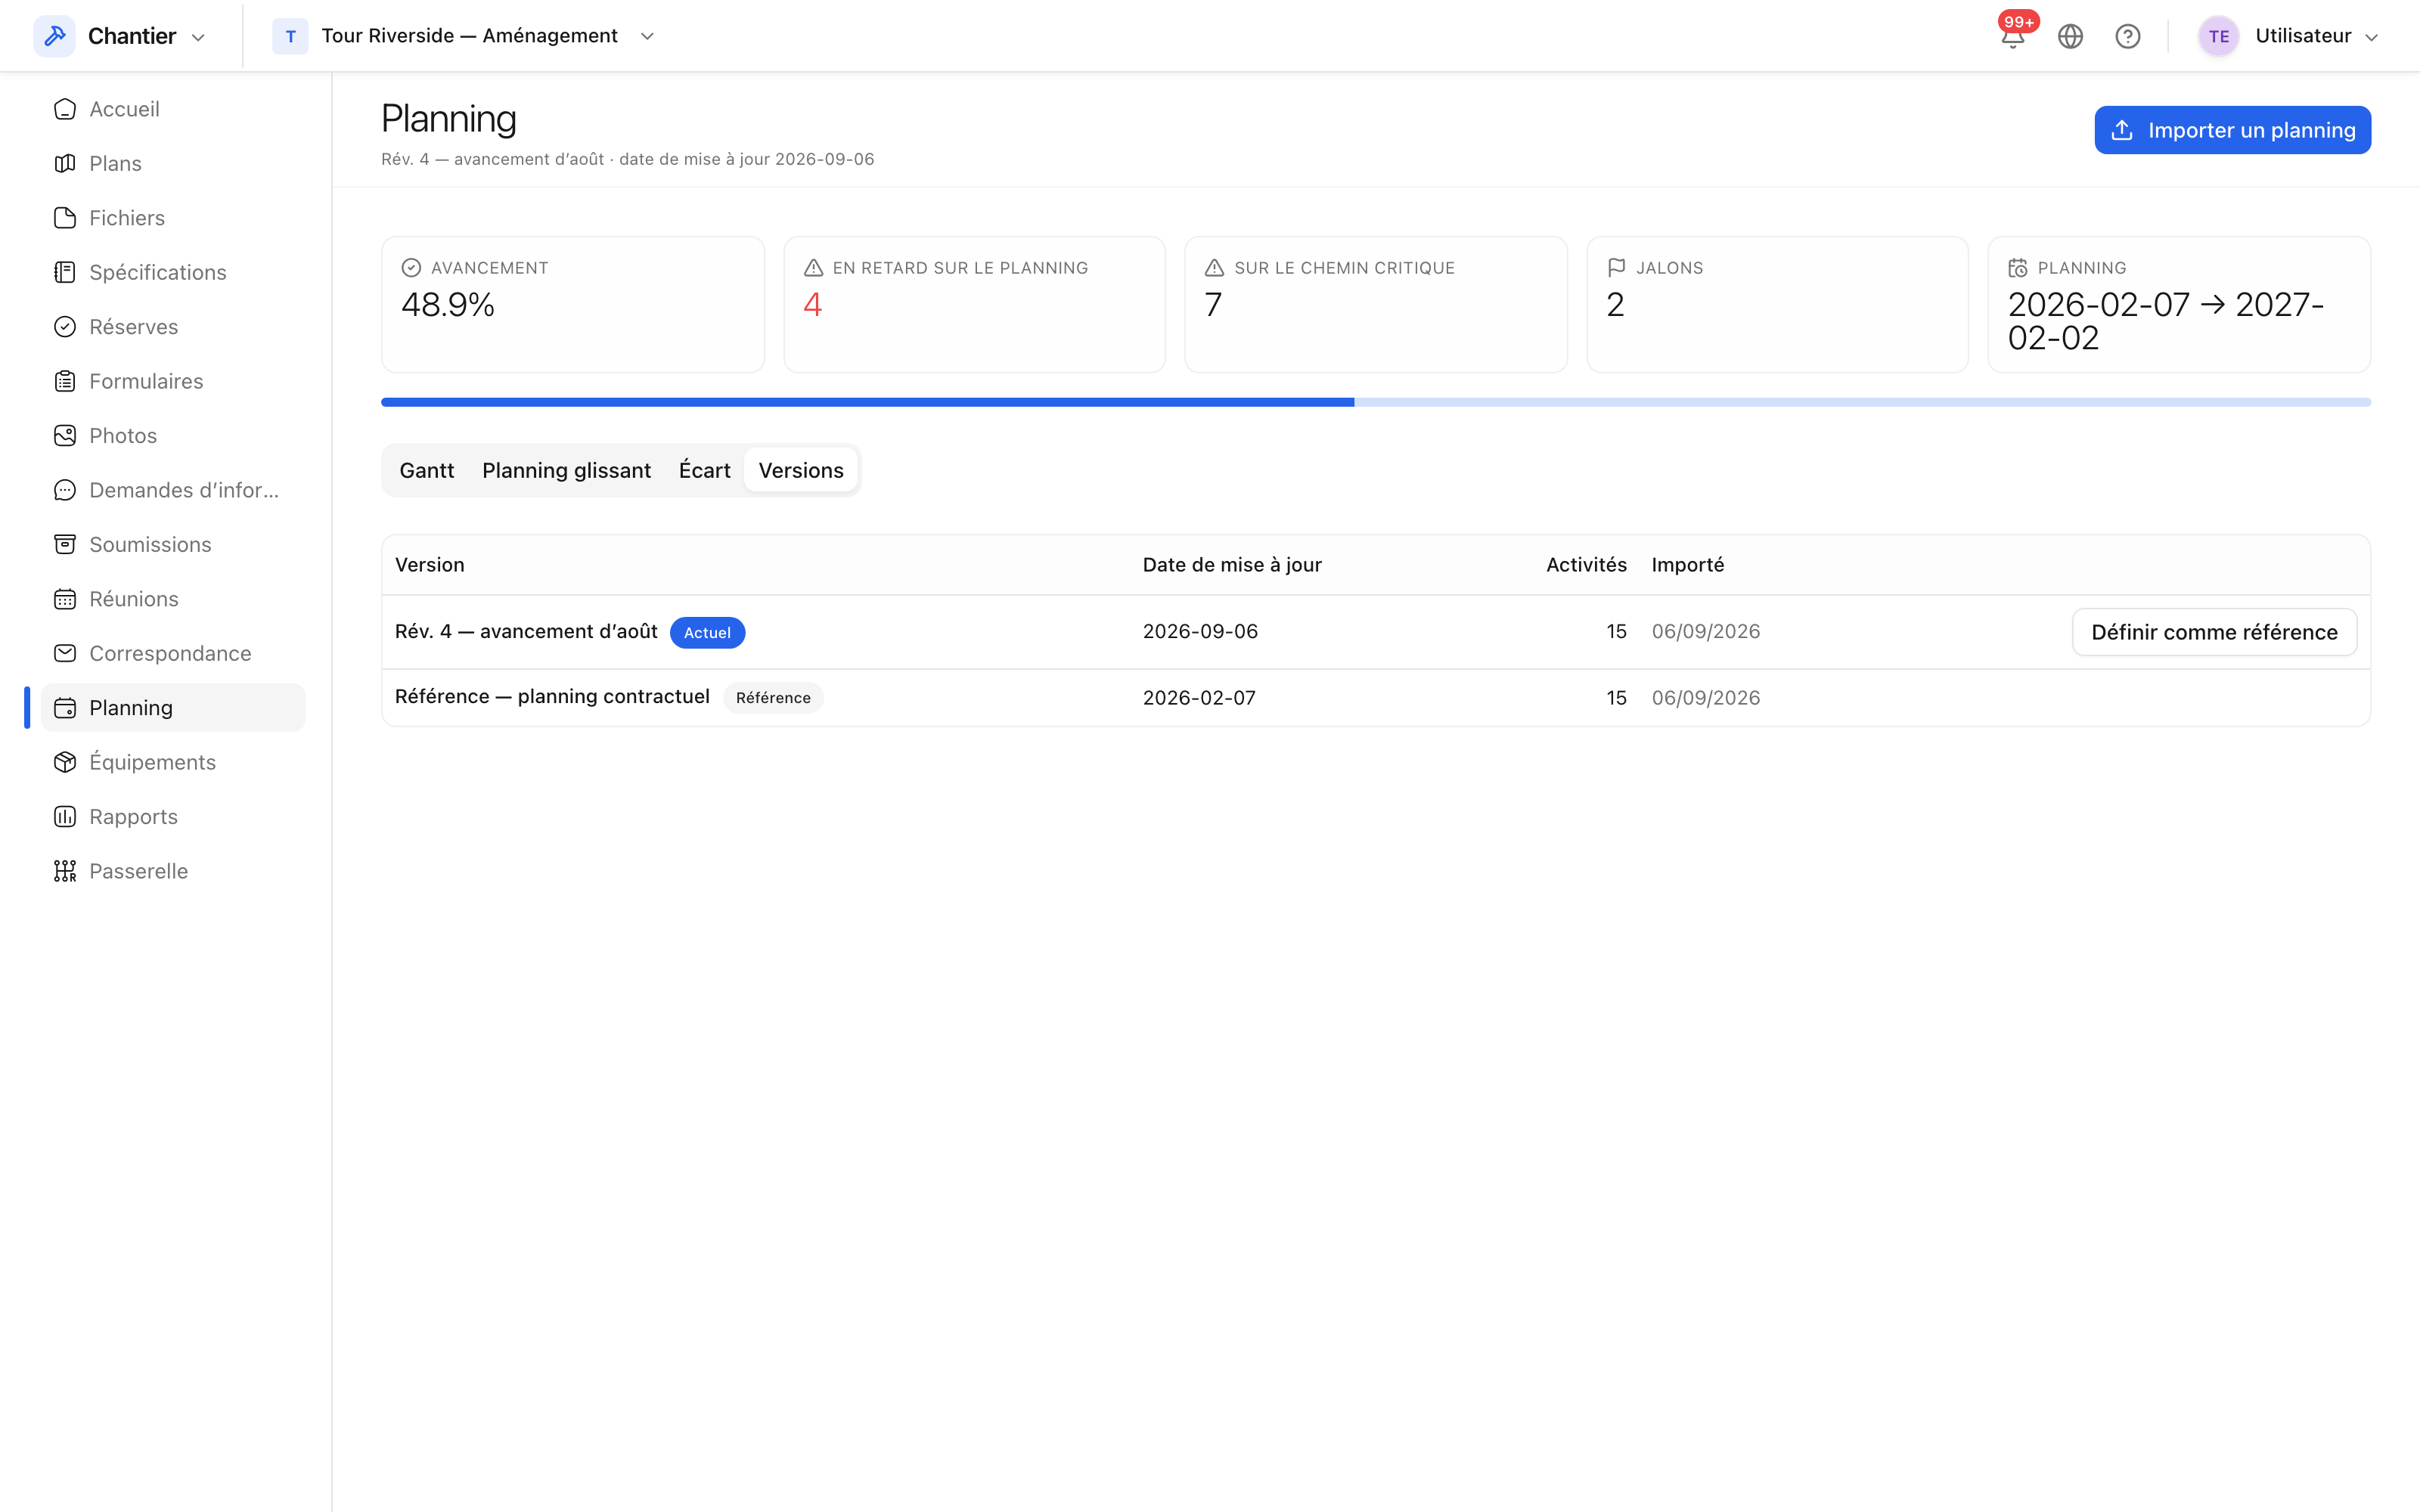The image size is (2420, 1512).
Task: Switch to the Gantt tab
Action: click(x=427, y=470)
